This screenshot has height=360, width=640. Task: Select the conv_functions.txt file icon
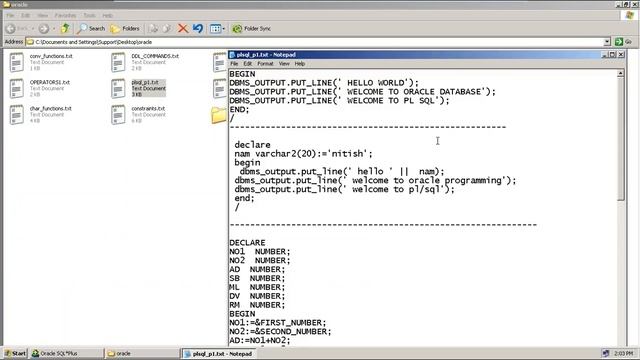16,62
